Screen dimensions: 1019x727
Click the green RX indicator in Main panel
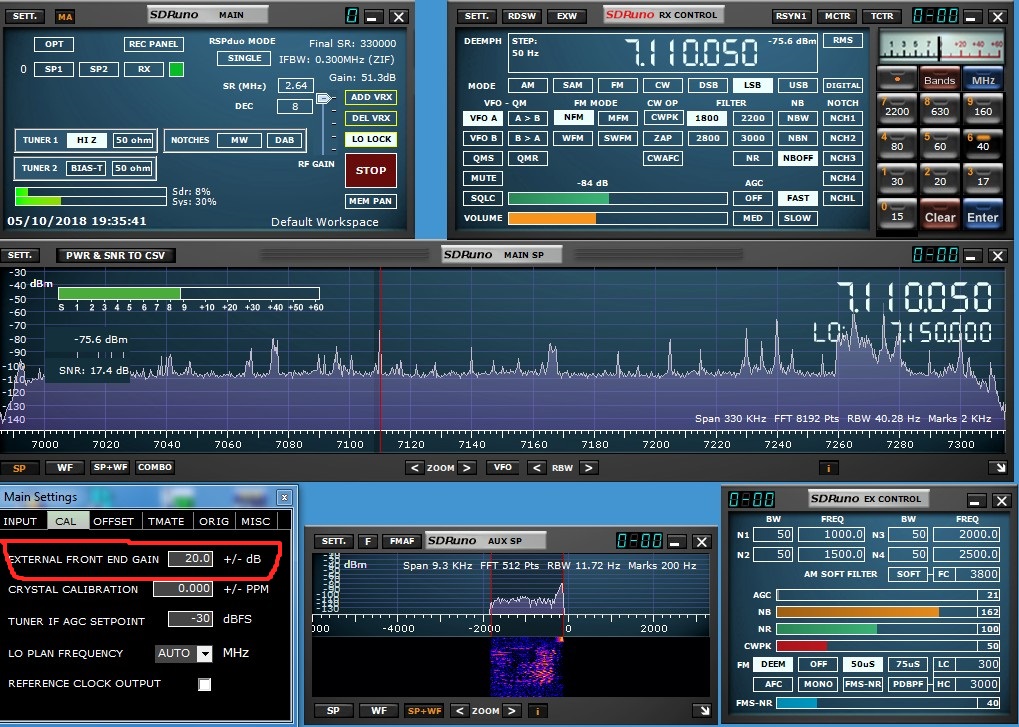176,69
